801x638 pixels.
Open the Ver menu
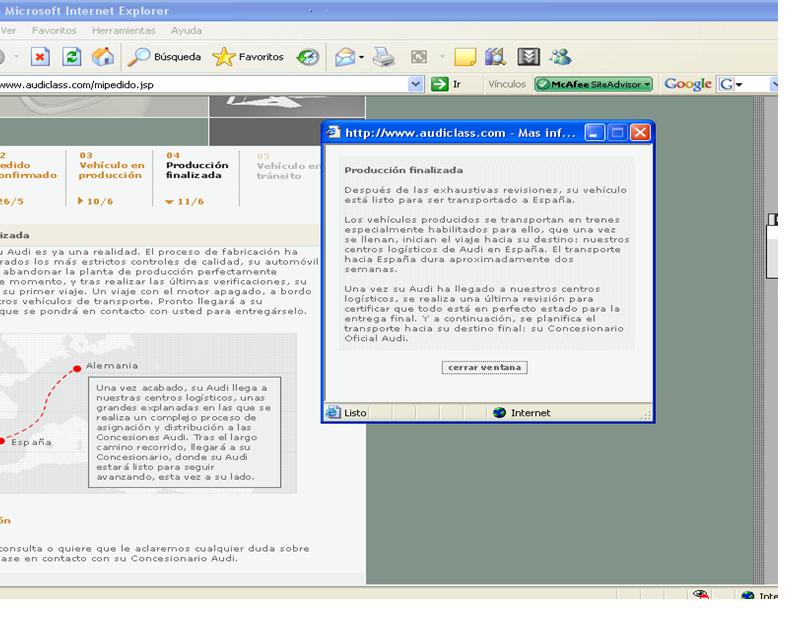click(x=8, y=31)
